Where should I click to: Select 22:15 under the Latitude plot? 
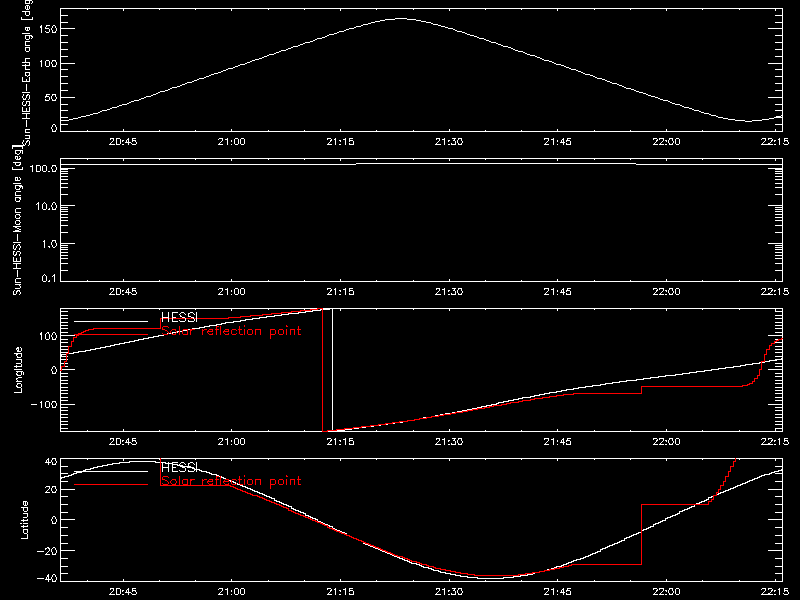point(774,592)
